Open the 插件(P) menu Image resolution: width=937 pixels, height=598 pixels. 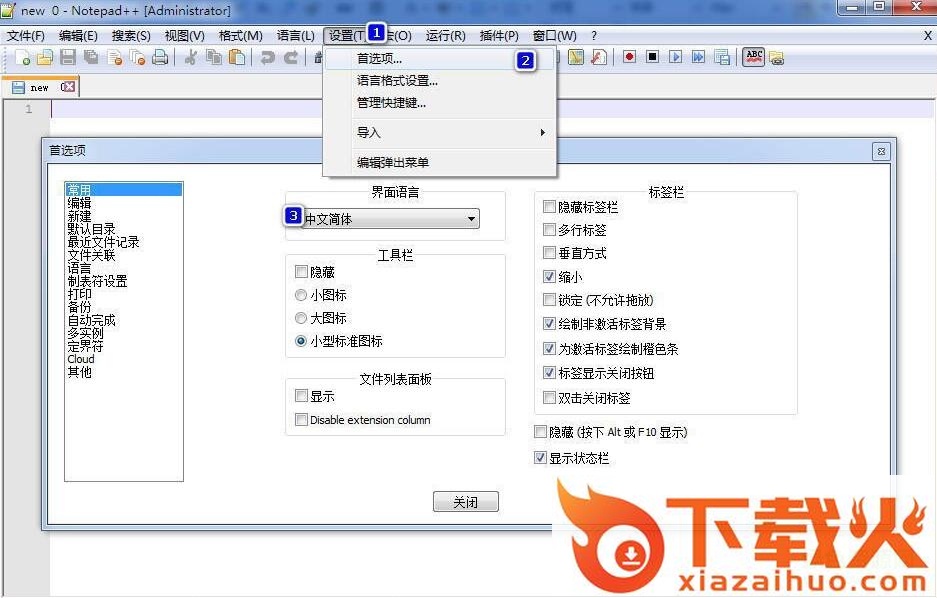click(499, 36)
